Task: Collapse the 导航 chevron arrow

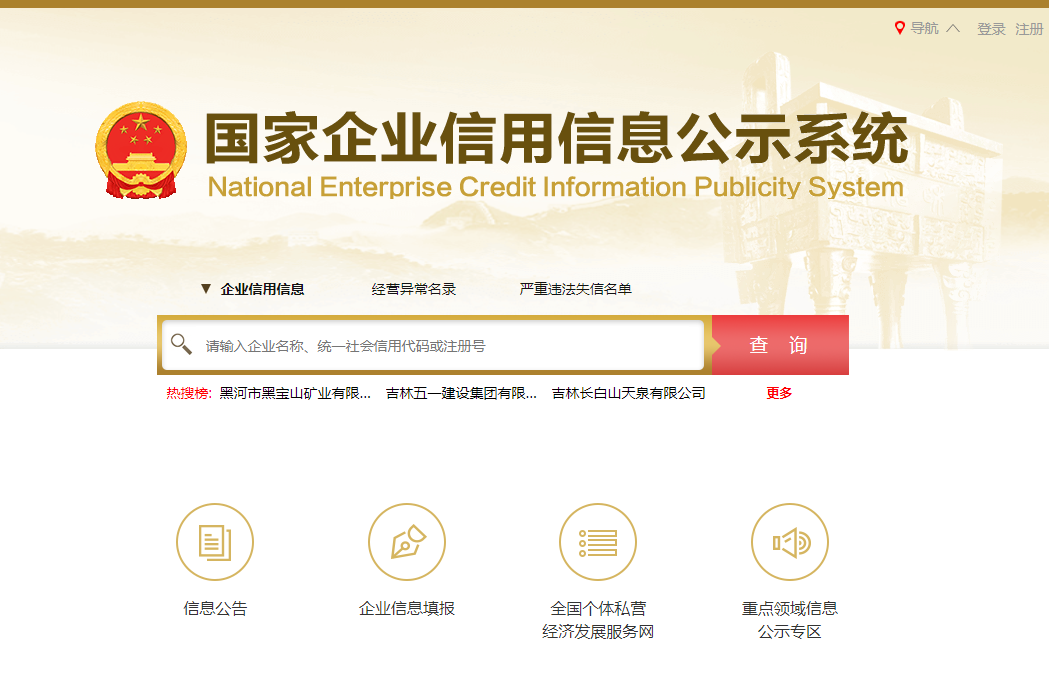Action: click(953, 28)
